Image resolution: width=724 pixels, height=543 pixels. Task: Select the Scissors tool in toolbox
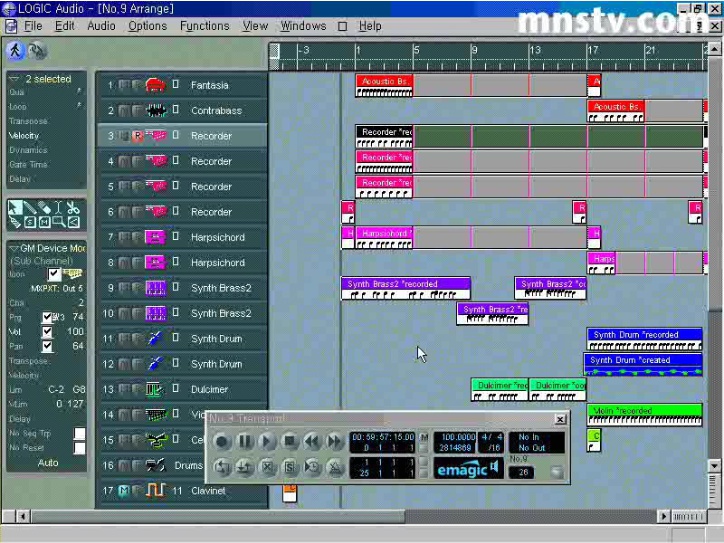[73, 208]
